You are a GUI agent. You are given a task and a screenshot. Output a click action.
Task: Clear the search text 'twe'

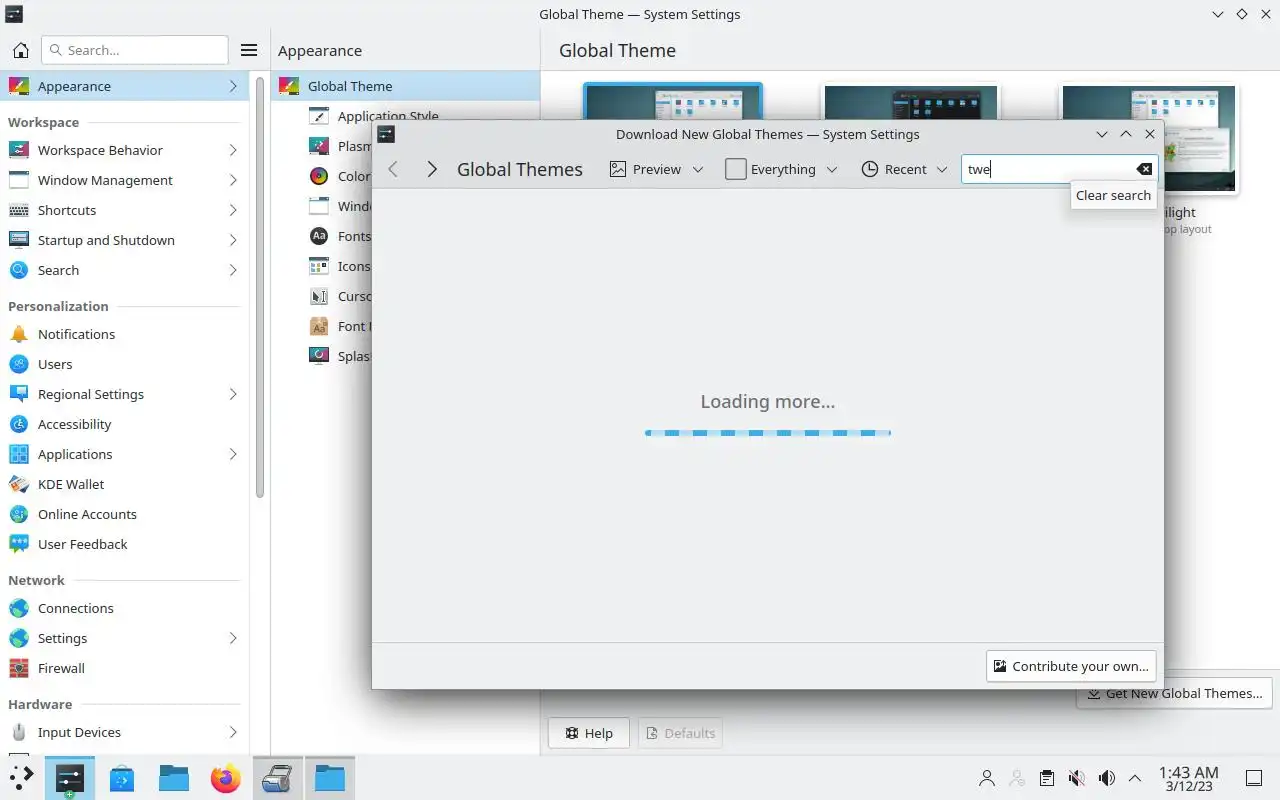coord(1144,169)
